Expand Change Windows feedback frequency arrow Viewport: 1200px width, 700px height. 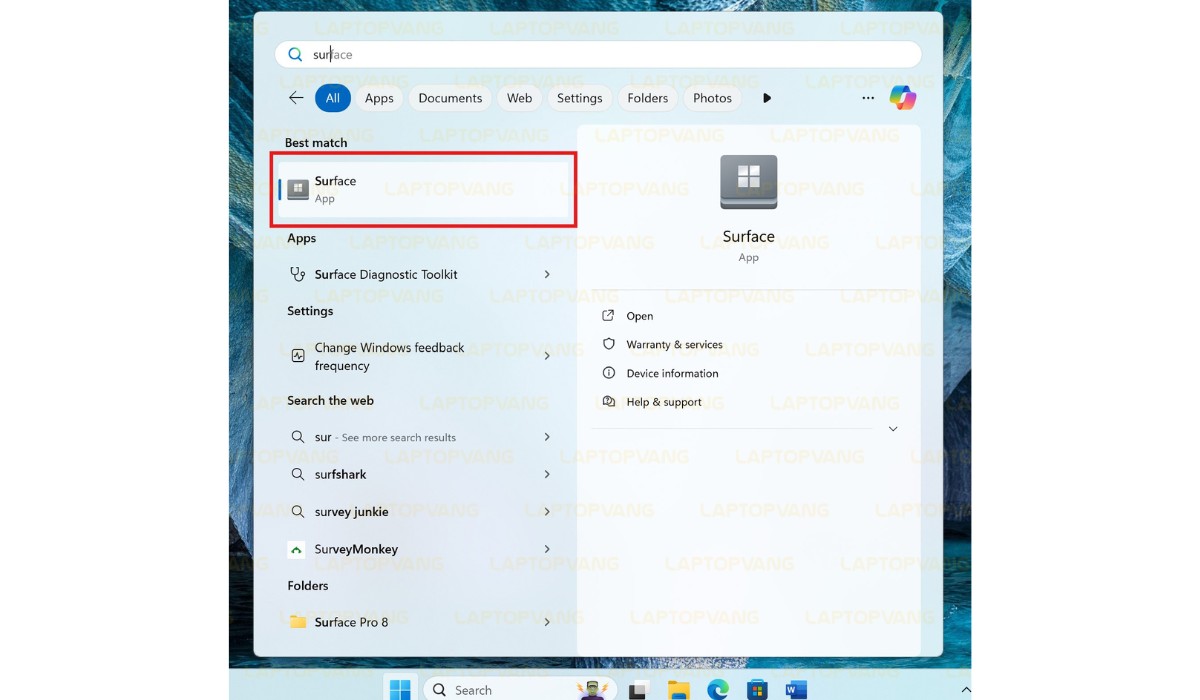pos(547,356)
